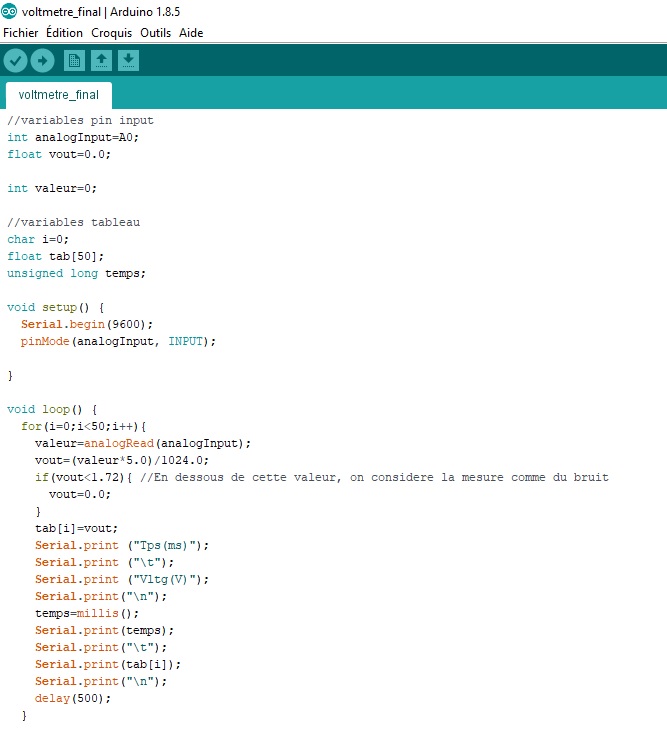Click the Serial.begin(9600) line
667x735 pixels.
tap(87, 324)
